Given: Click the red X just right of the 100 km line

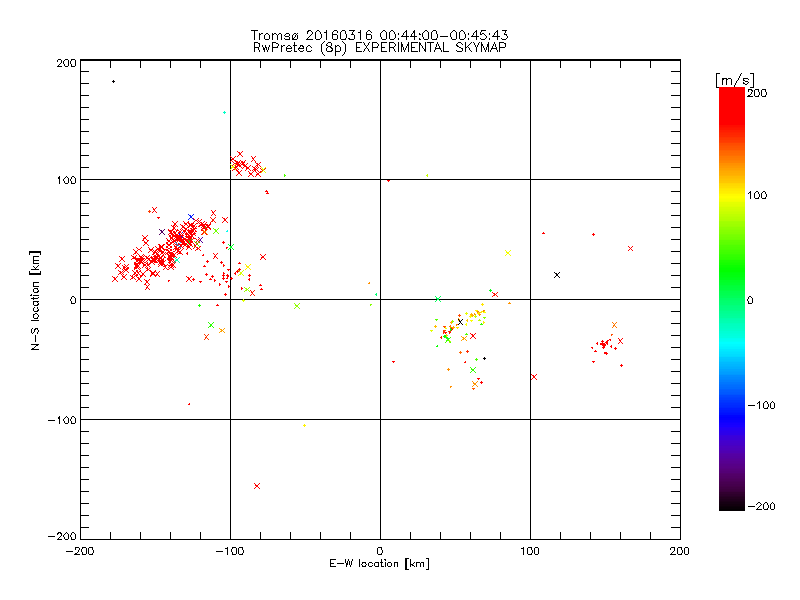Looking at the screenshot, I should click(x=534, y=377).
